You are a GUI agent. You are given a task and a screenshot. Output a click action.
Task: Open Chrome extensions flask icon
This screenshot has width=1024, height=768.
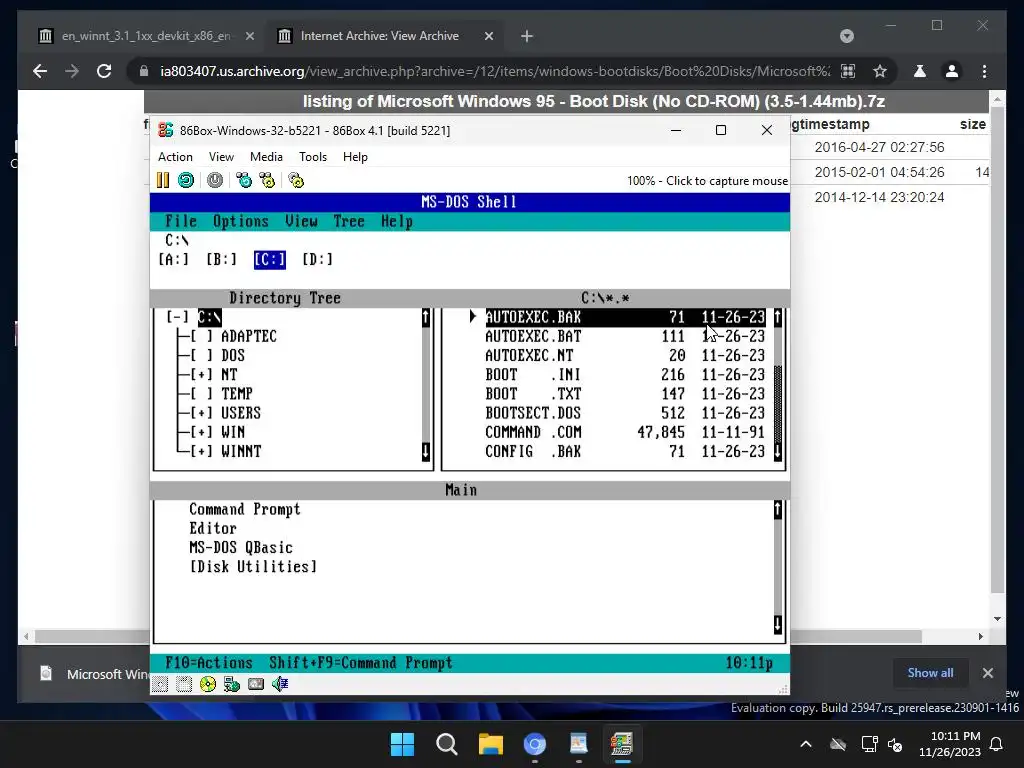click(920, 71)
